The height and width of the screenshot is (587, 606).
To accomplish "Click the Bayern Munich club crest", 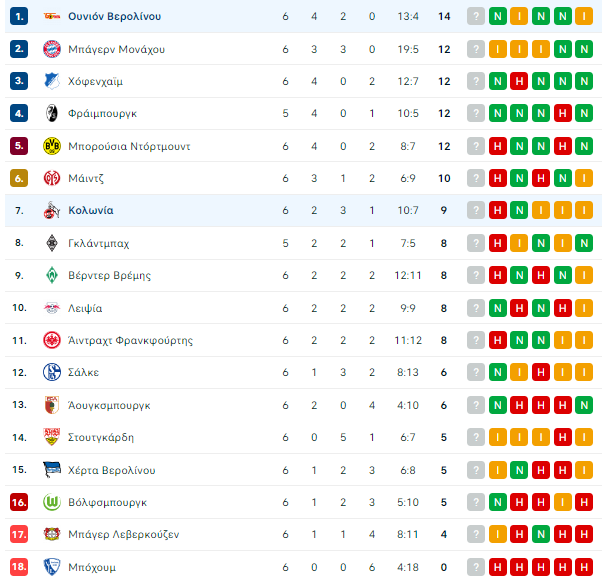I will tap(52, 49).
